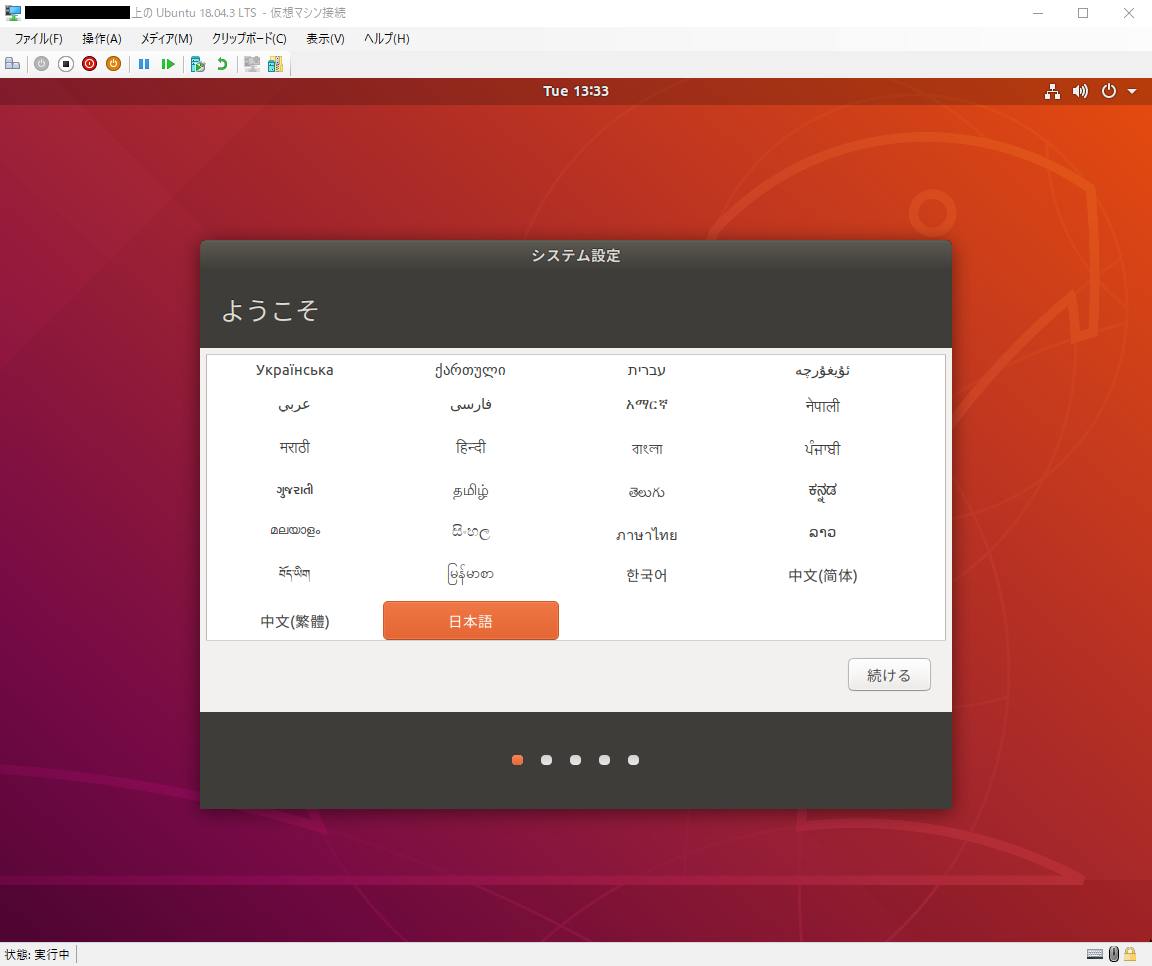Revert VM using green undo arrow
The image size is (1152, 966).
point(222,64)
